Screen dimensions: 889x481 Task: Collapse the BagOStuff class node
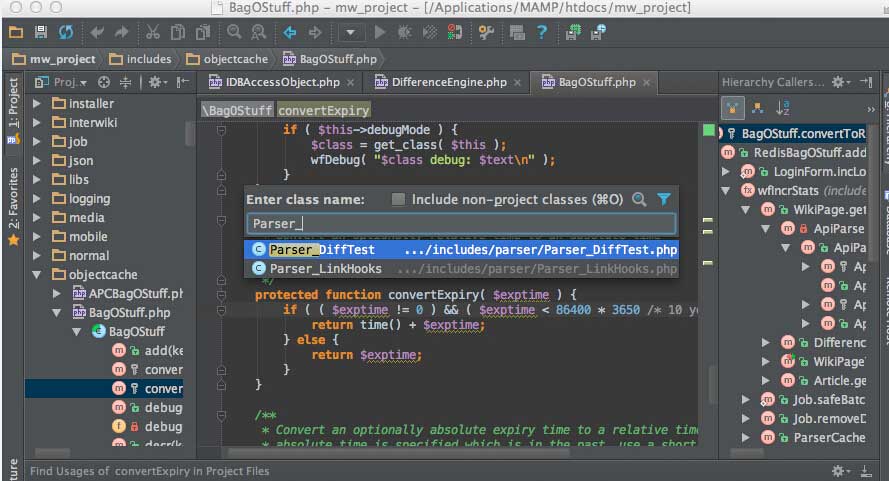[x=76, y=332]
